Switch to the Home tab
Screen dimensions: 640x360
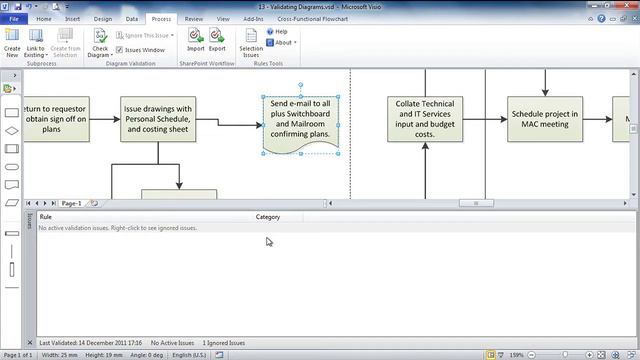coord(44,19)
